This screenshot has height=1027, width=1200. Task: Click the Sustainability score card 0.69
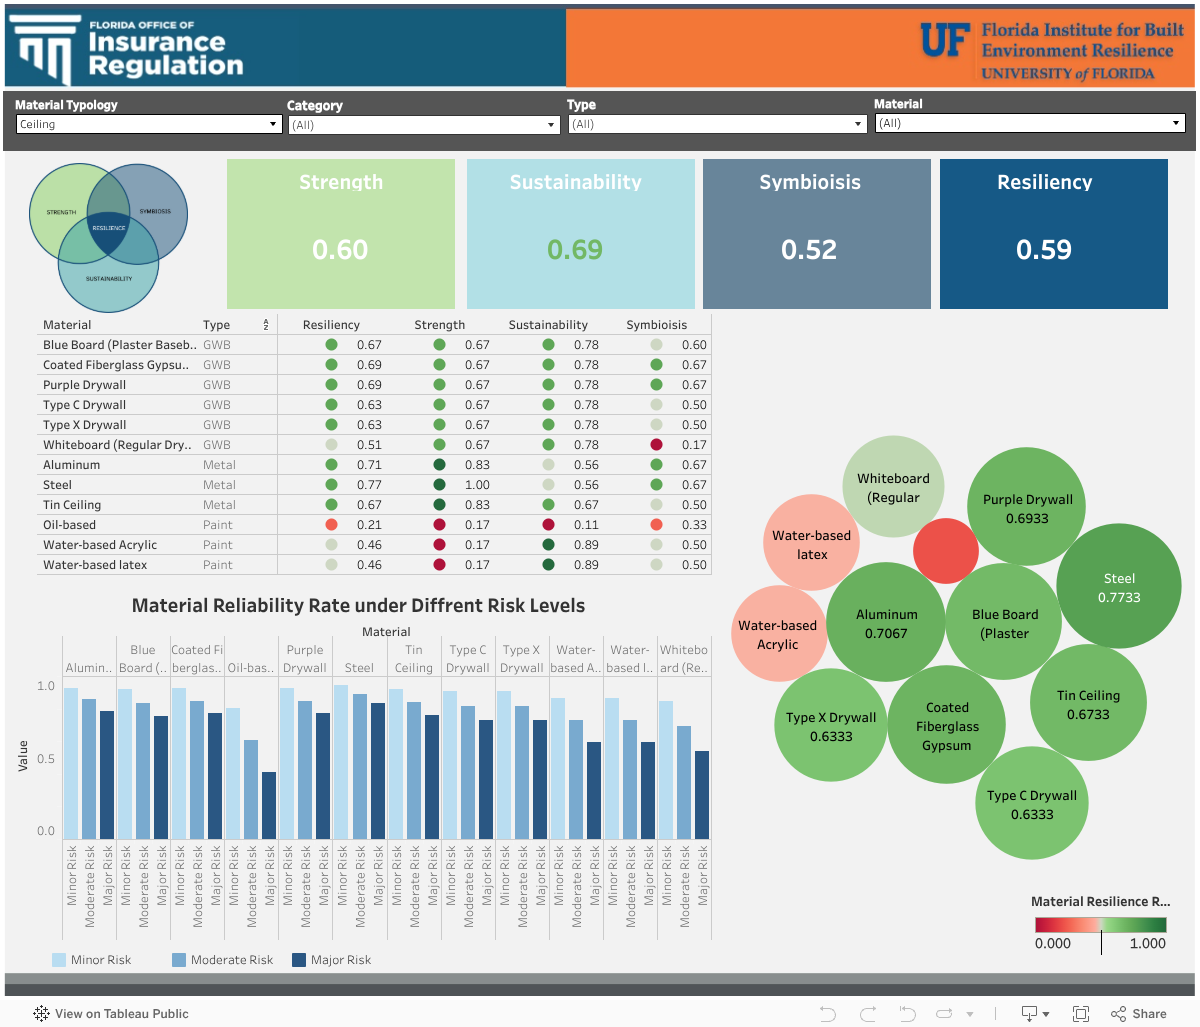coord(581,234)
